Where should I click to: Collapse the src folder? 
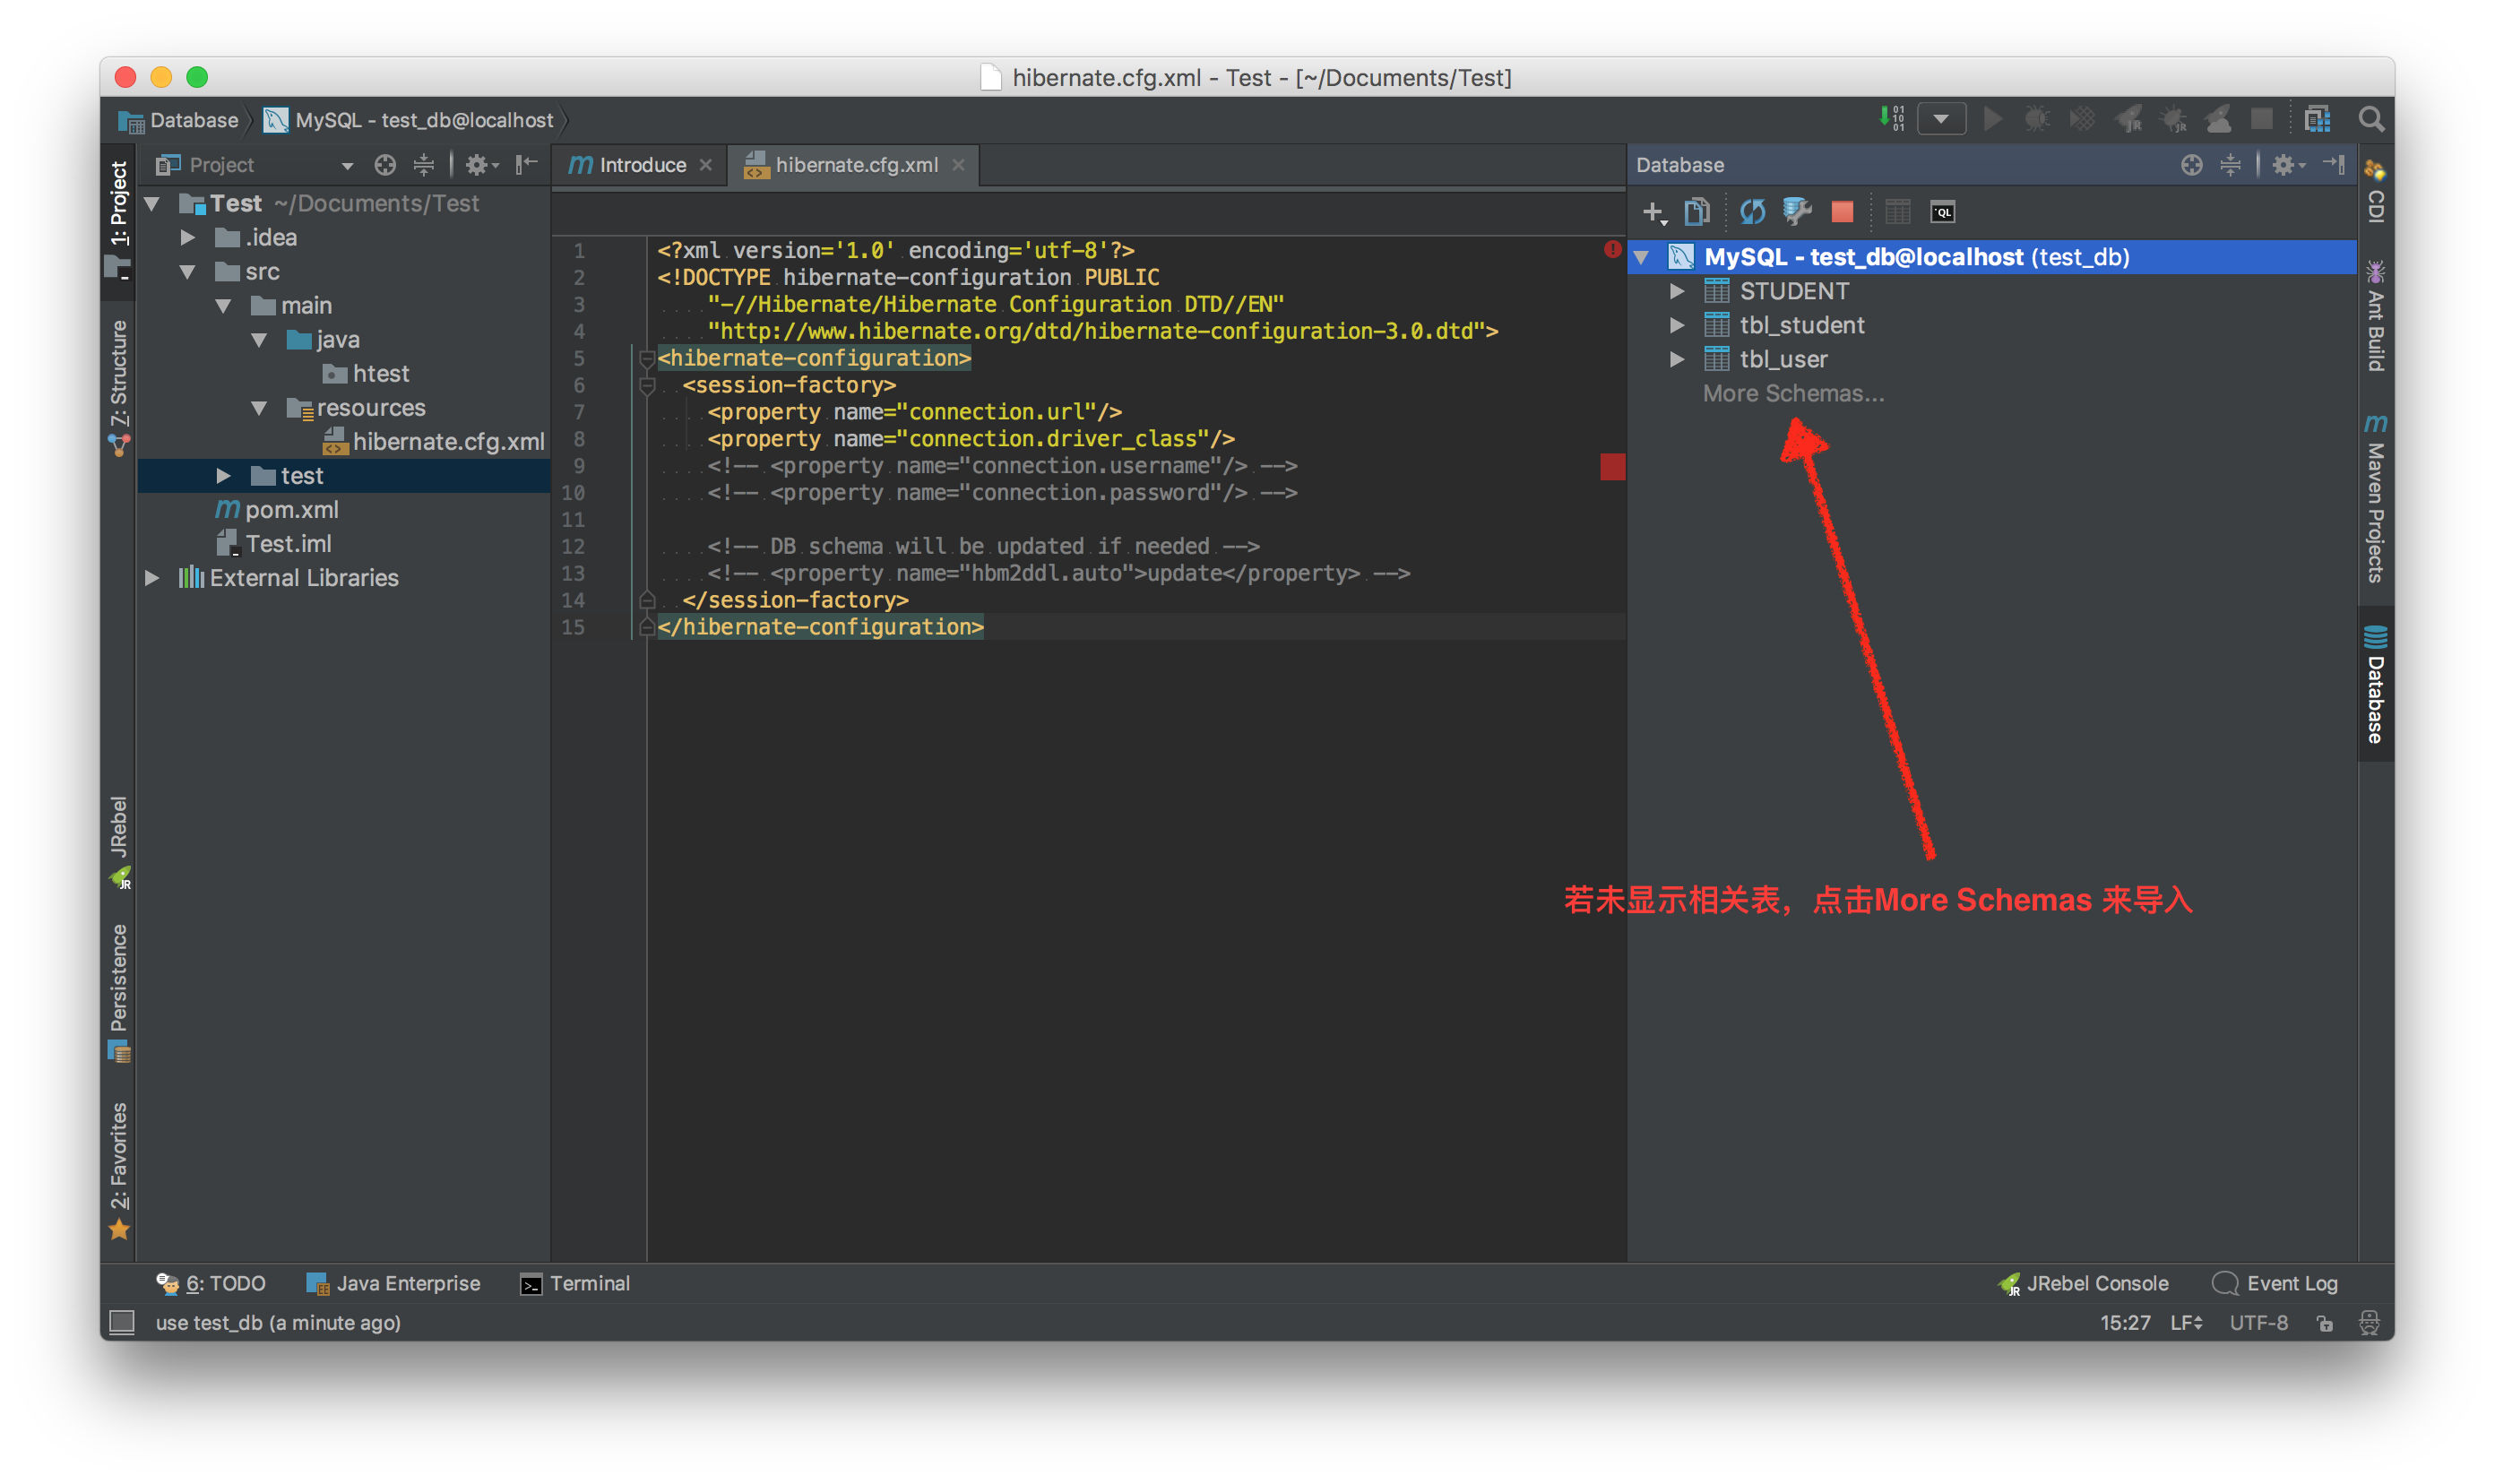pos(188,272)
